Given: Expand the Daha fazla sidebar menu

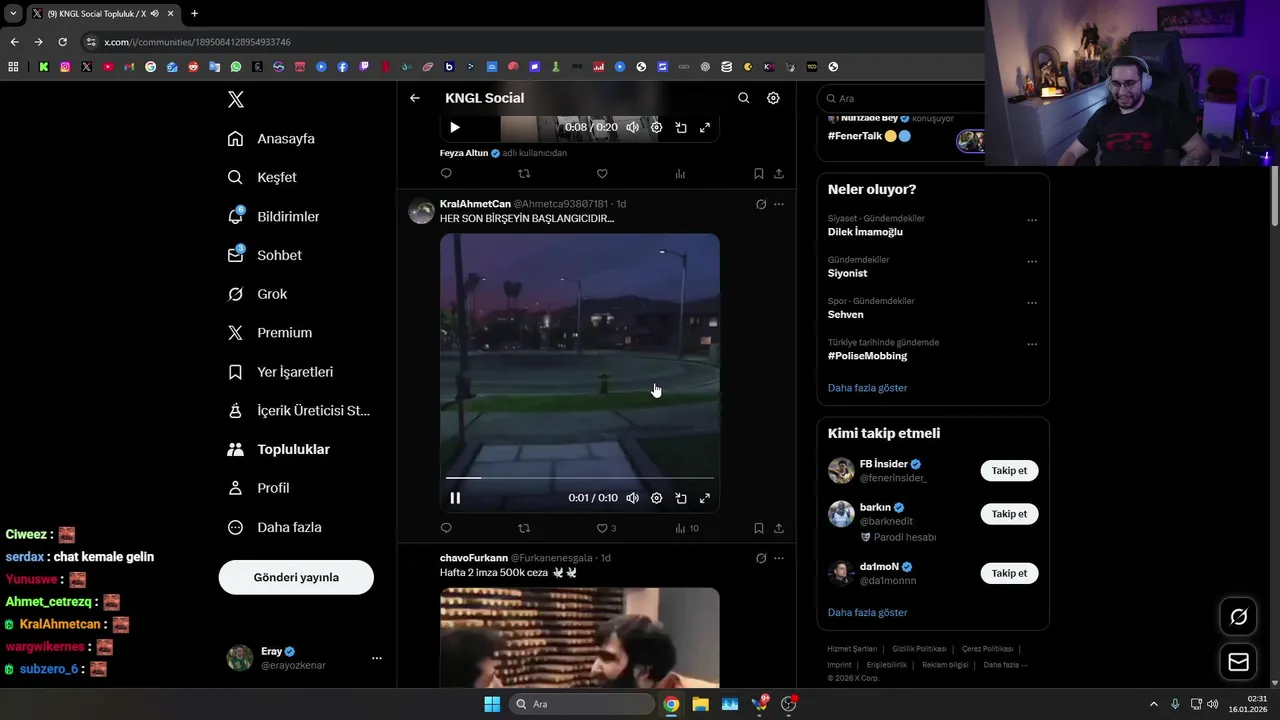Looking at the screenshot, I should point(274,527).
